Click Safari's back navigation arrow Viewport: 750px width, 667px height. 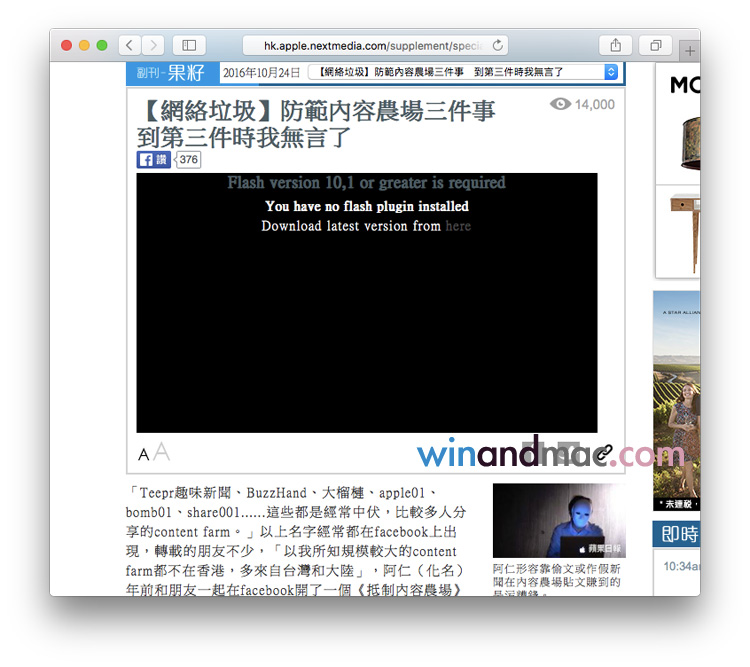tap(130, 45)
